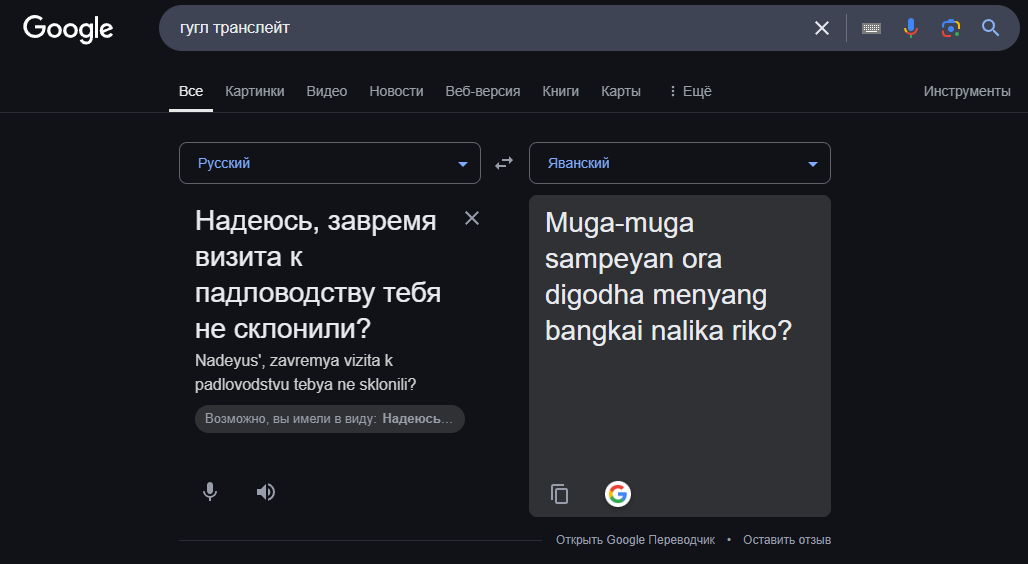Copy the Javanese translation
This screenshot has height=564, width=1028.
(559, 494)
